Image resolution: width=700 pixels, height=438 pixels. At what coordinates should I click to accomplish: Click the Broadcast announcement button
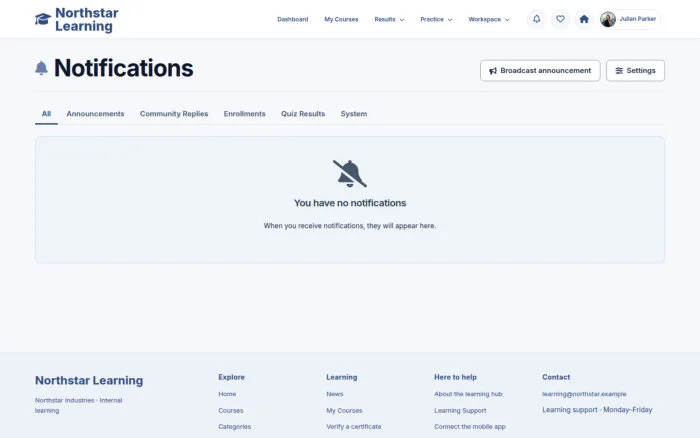pyautogui.click(x=540, y=71)
